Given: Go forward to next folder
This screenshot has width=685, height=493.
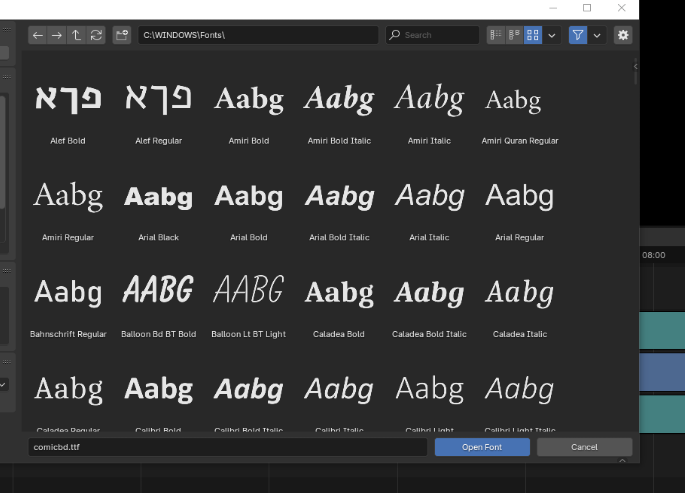Looking at the screenshot, I should pos(57,35).
